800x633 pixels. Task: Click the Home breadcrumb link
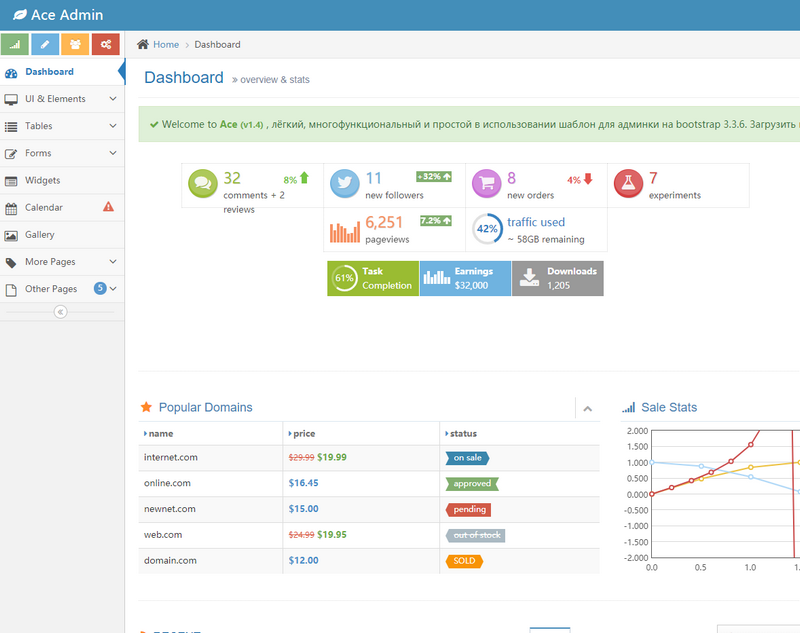coord(165,44)
